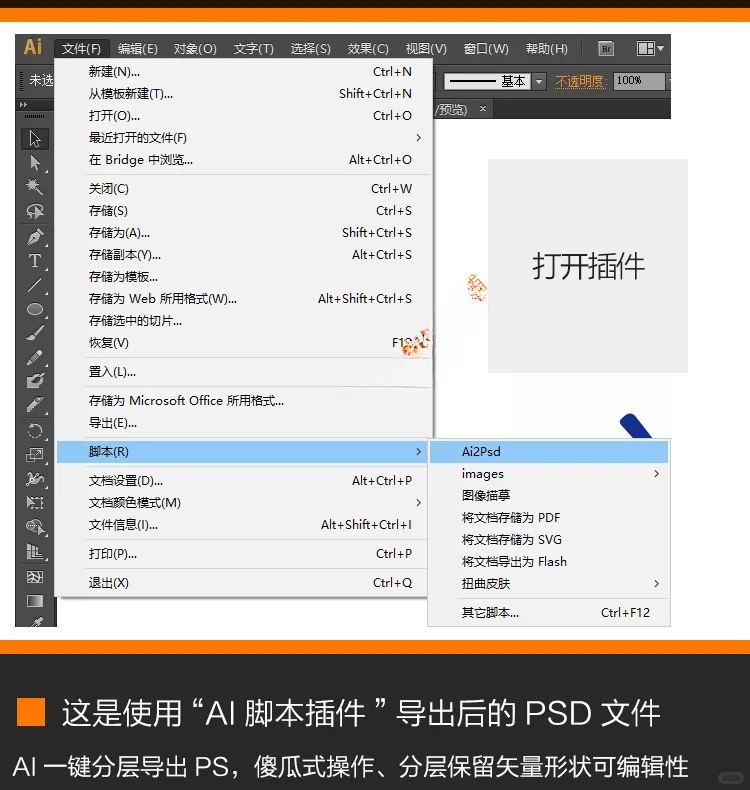Choose 将文档导出为 Flash script
The image size is (750, 790).
549,562
